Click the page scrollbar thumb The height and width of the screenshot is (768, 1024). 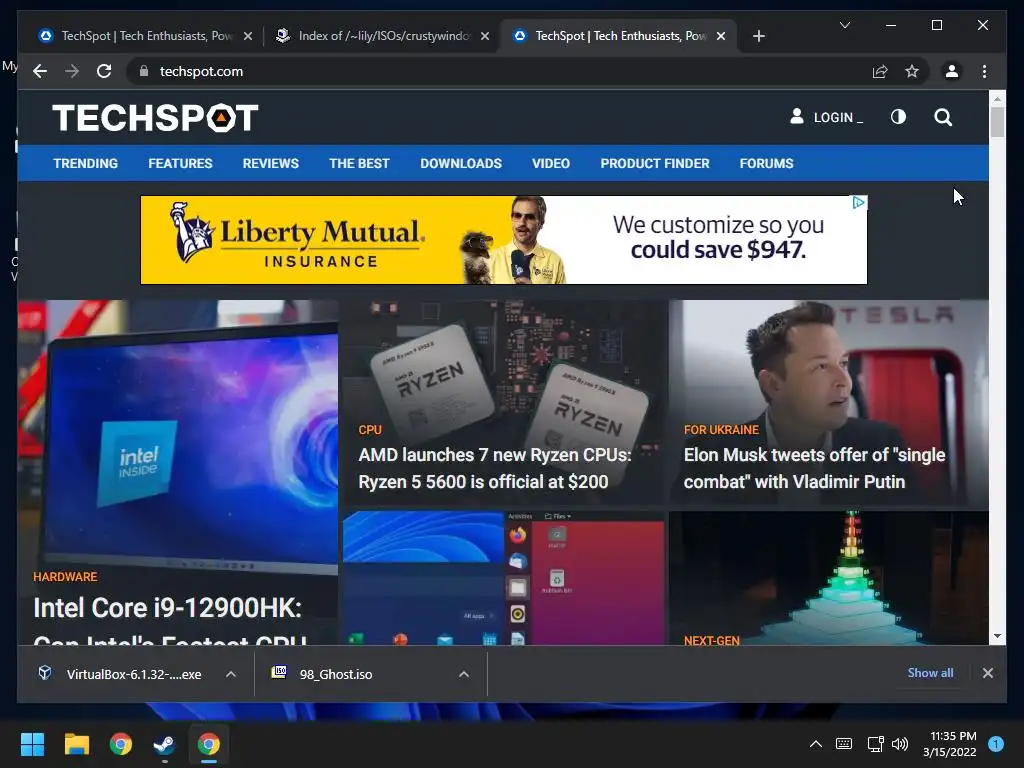coord(997,122)
